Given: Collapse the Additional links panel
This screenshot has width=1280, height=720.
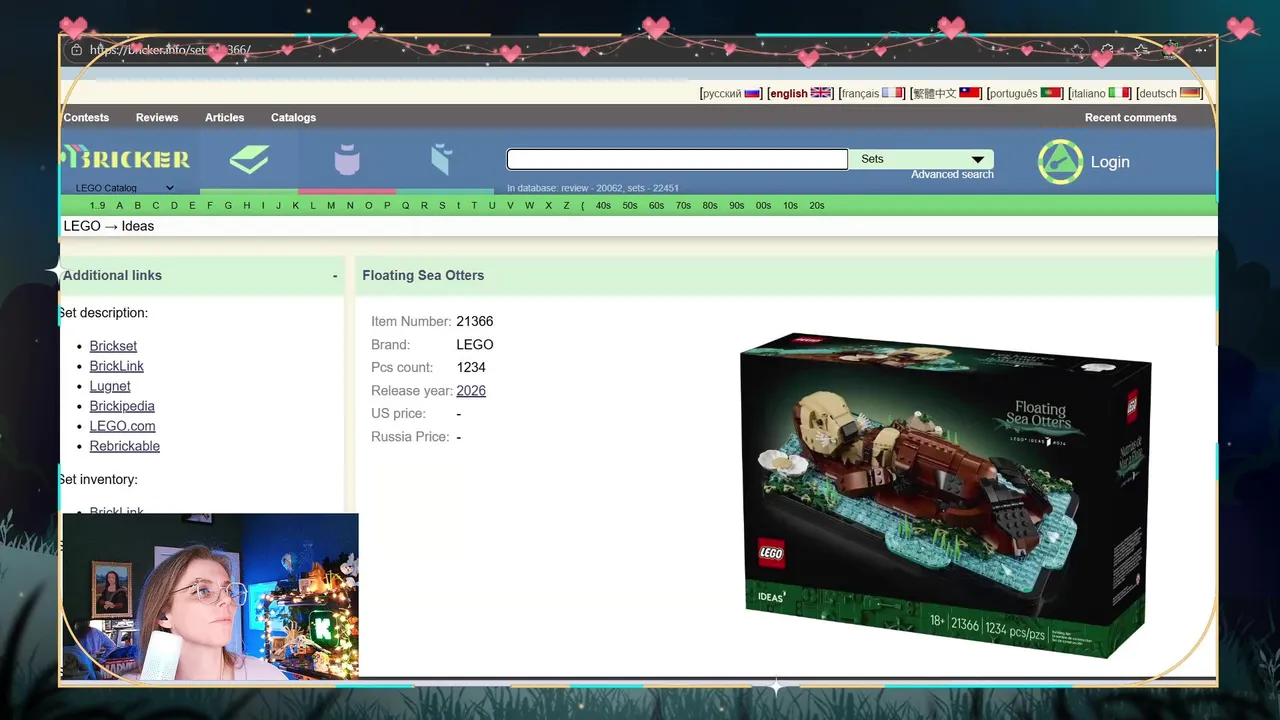Looking at the screenshot, I should click(x=335, y=276).
